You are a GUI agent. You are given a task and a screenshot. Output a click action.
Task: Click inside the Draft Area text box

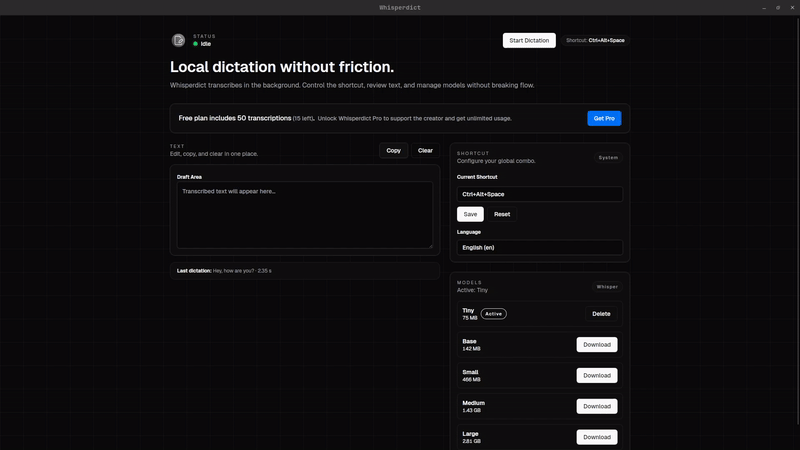coord(305,215)
